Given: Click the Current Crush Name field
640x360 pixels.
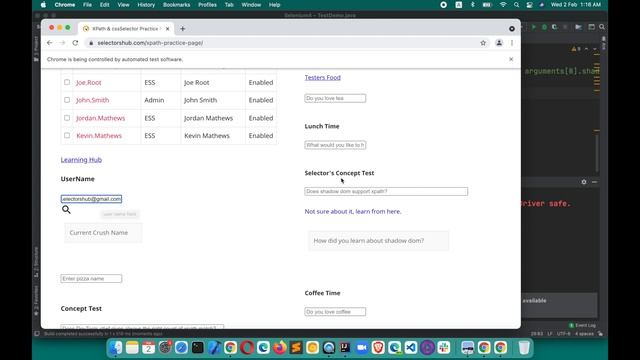Looking at the screenshot, I should pos(103,233).
